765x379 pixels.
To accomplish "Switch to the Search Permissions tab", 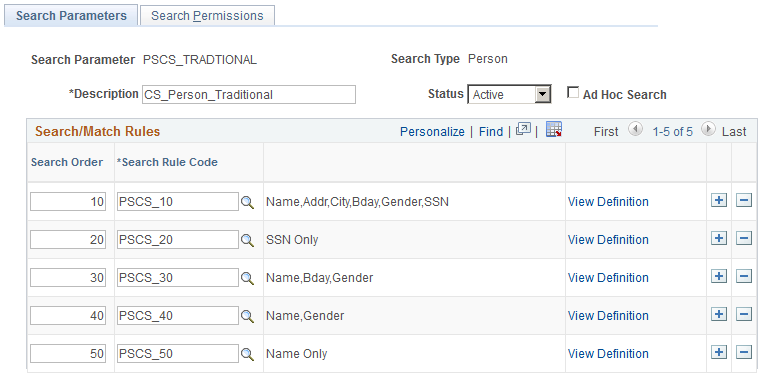I will 207,16.
